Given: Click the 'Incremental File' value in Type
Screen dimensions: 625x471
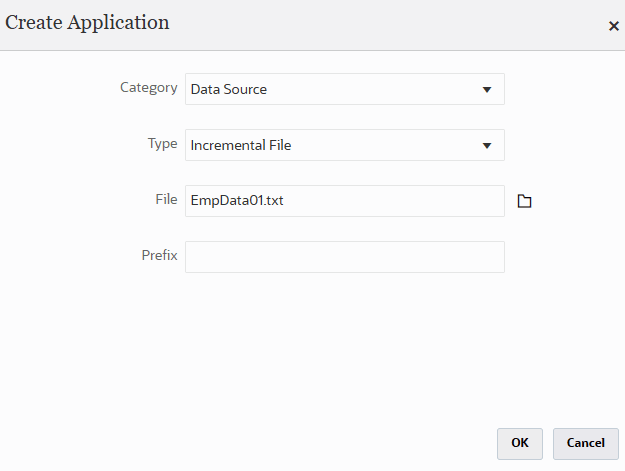Looking at the screenshot, I should (x=241, y=145).
